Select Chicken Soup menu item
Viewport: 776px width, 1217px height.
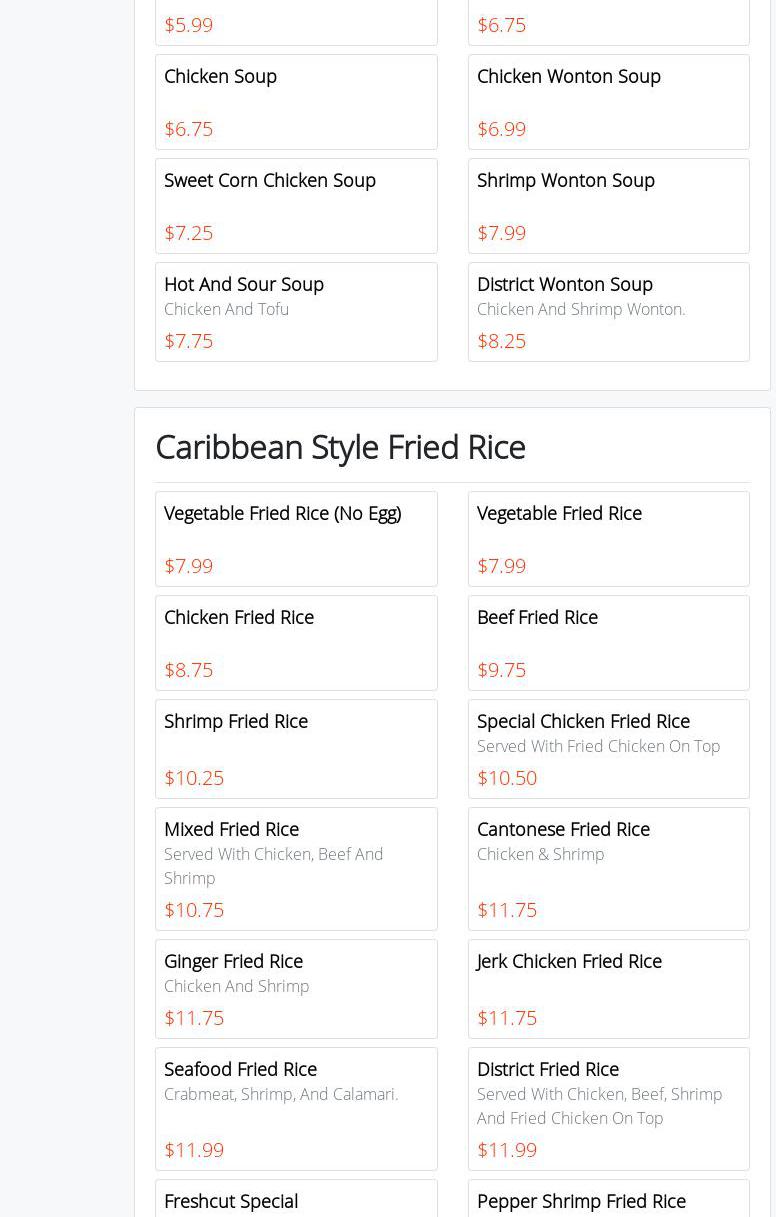296,102
